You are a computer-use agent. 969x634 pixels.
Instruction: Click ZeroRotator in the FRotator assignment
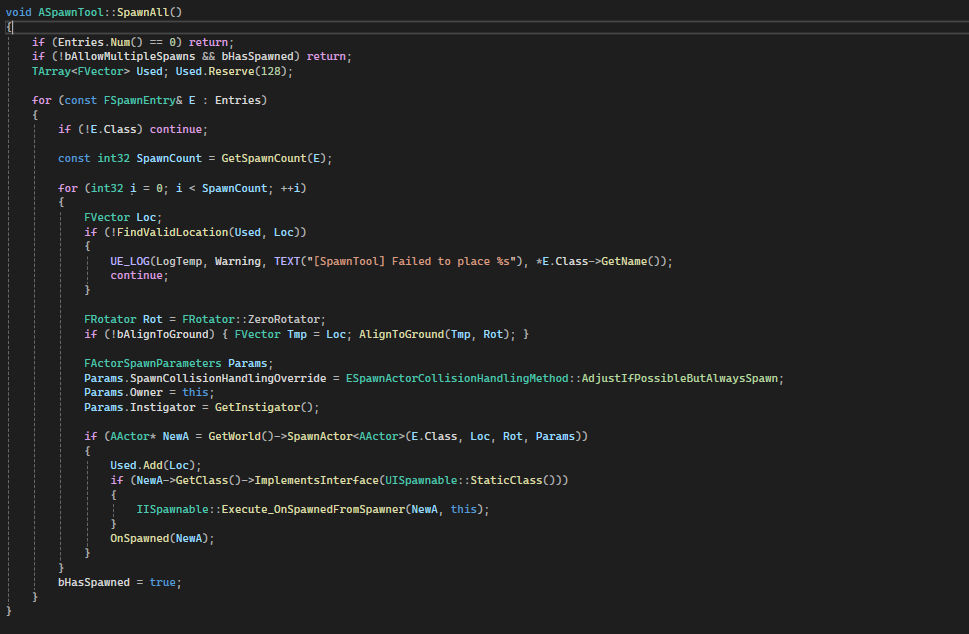tap(284, 319)
